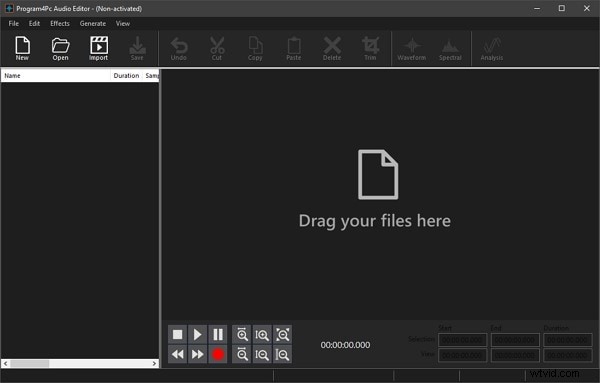Open the Effects menu
Screen dimensions: 600x383
point(60,23)
